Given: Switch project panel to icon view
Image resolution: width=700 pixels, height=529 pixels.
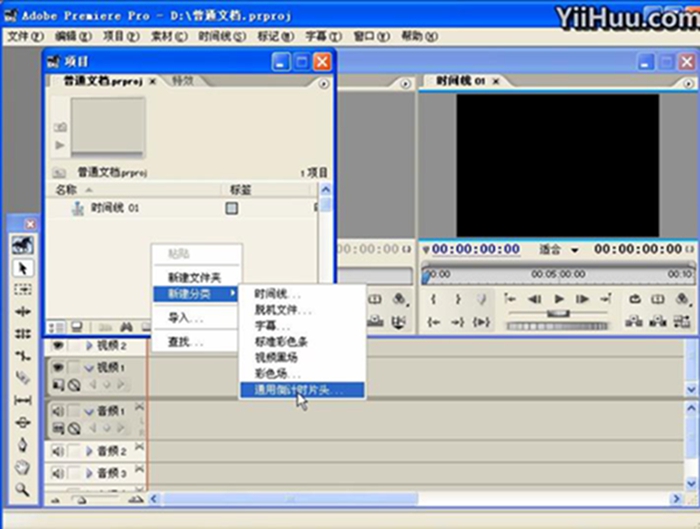Looking at the screenshot, I should click(x=77, y=328).
